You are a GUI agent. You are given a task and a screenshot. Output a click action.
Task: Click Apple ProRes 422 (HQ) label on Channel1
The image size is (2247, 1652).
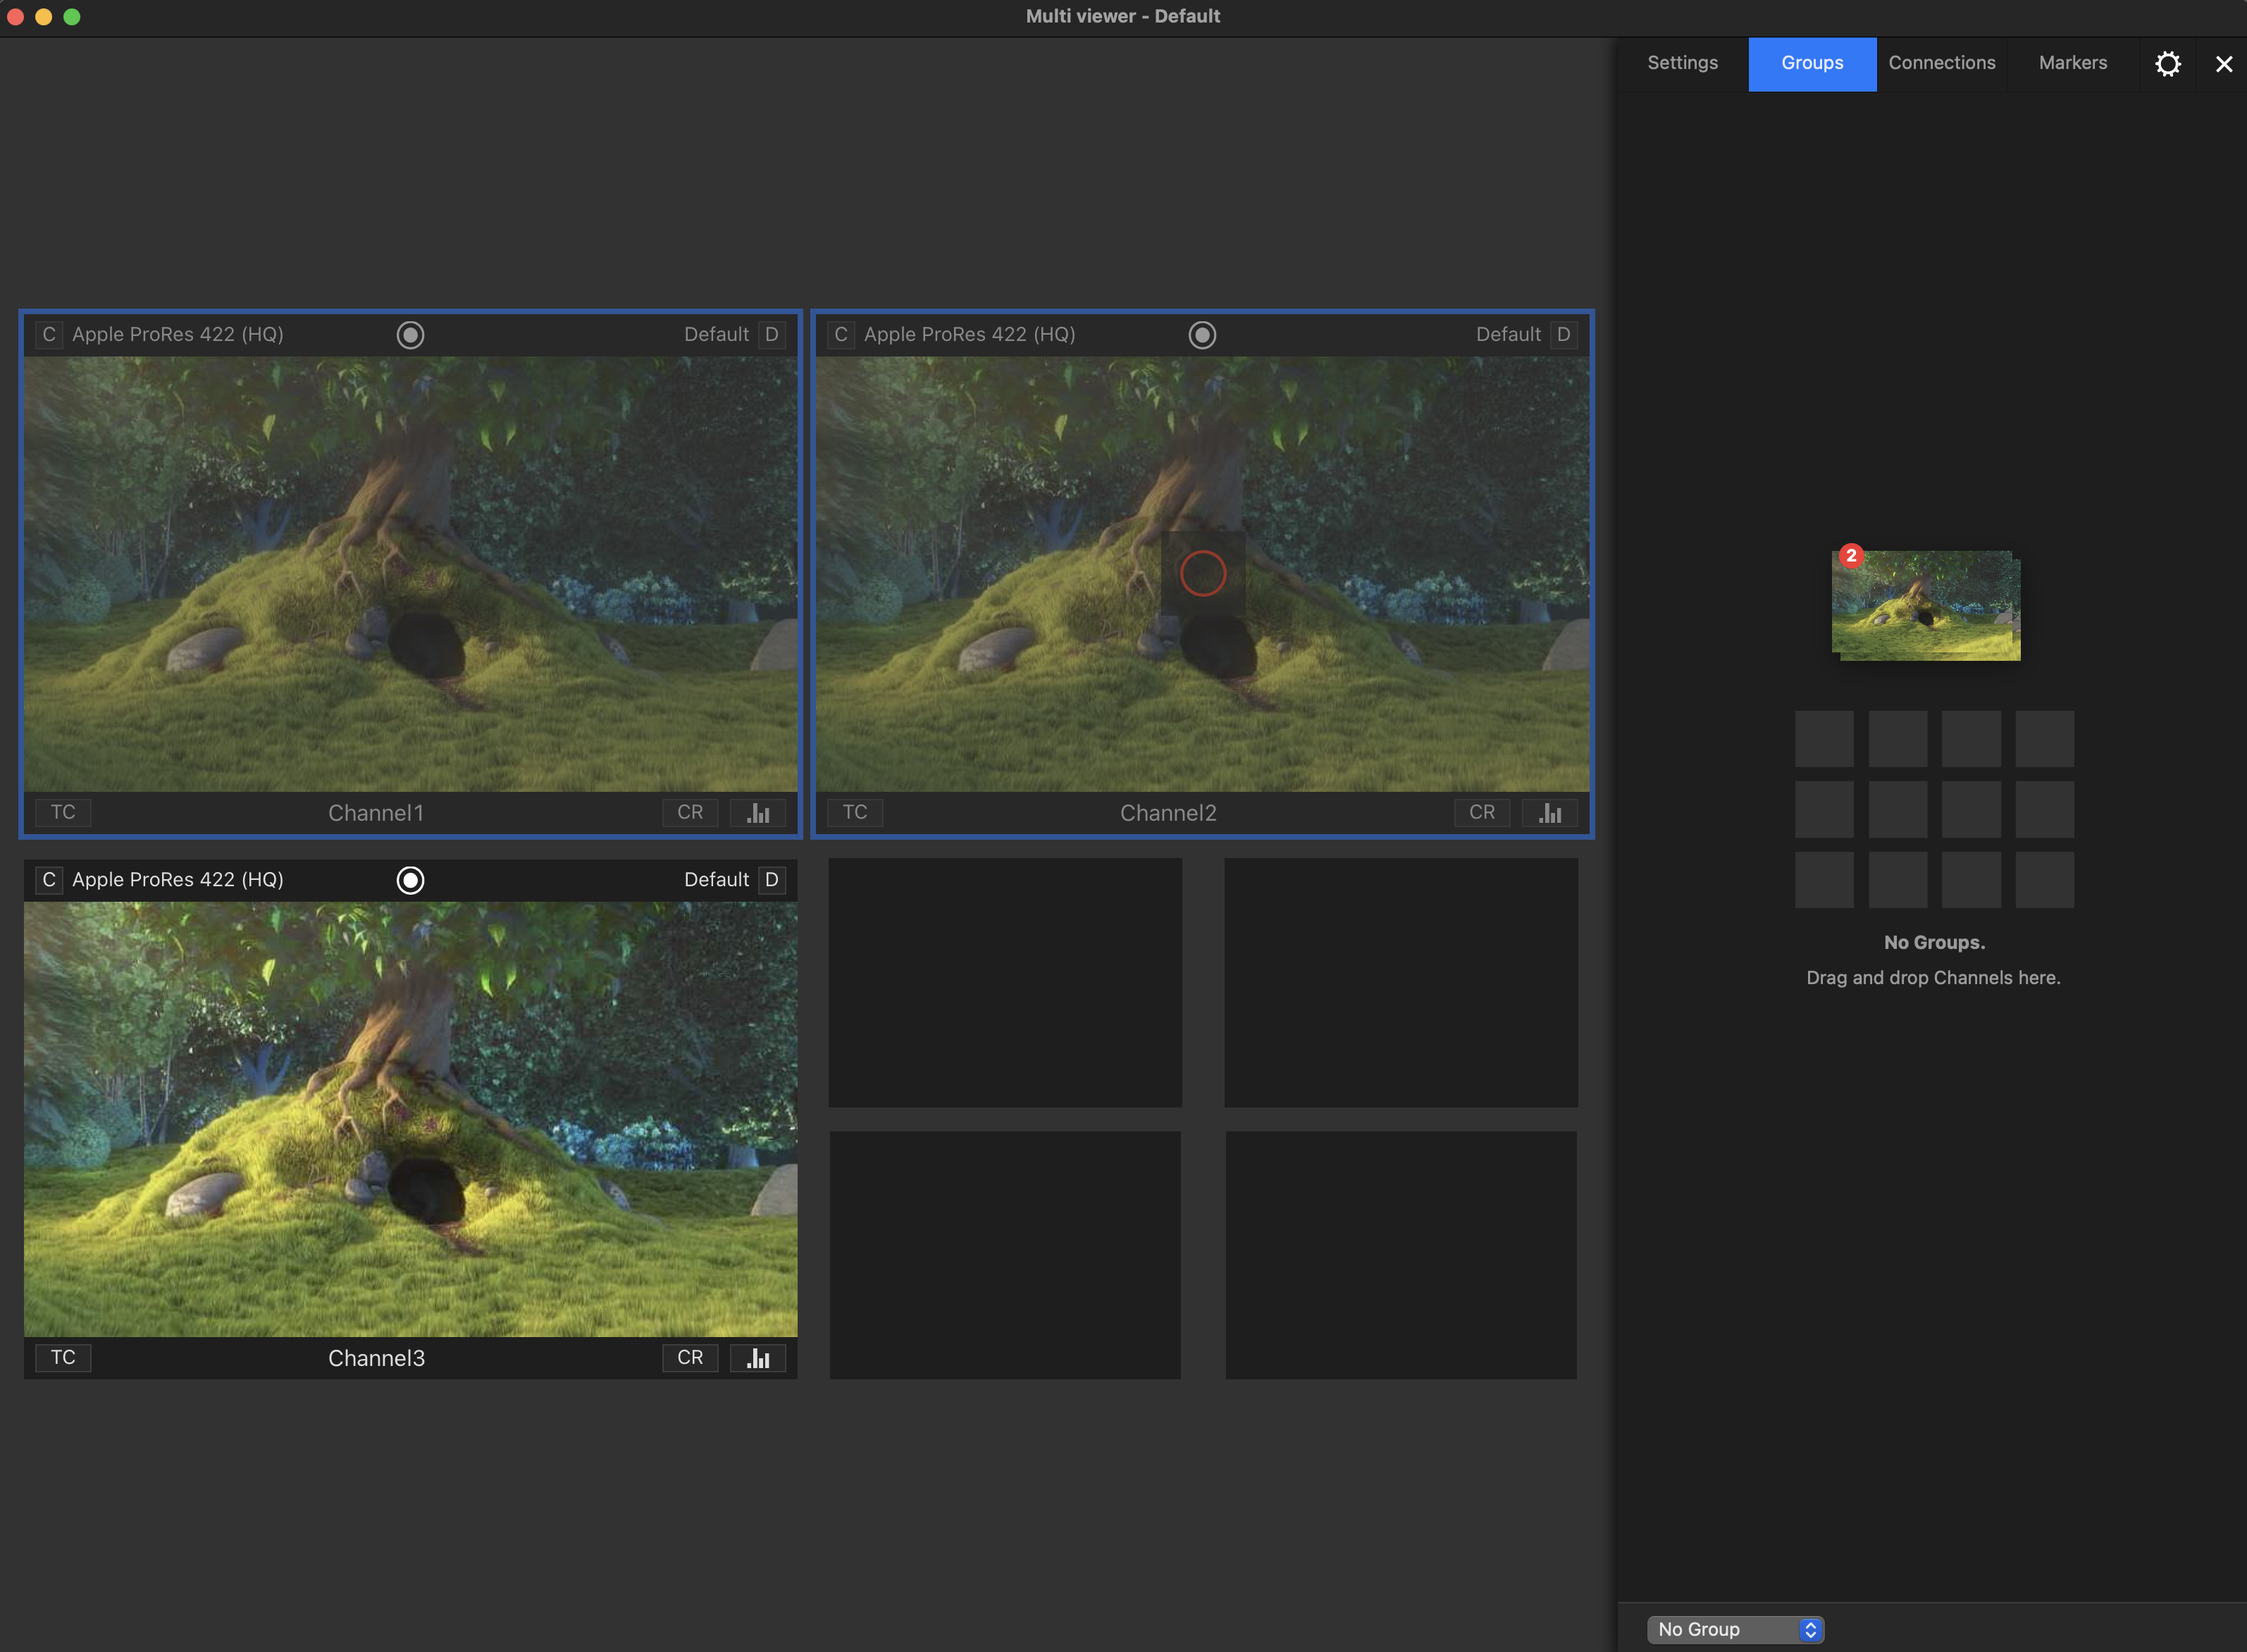point(178,334)
